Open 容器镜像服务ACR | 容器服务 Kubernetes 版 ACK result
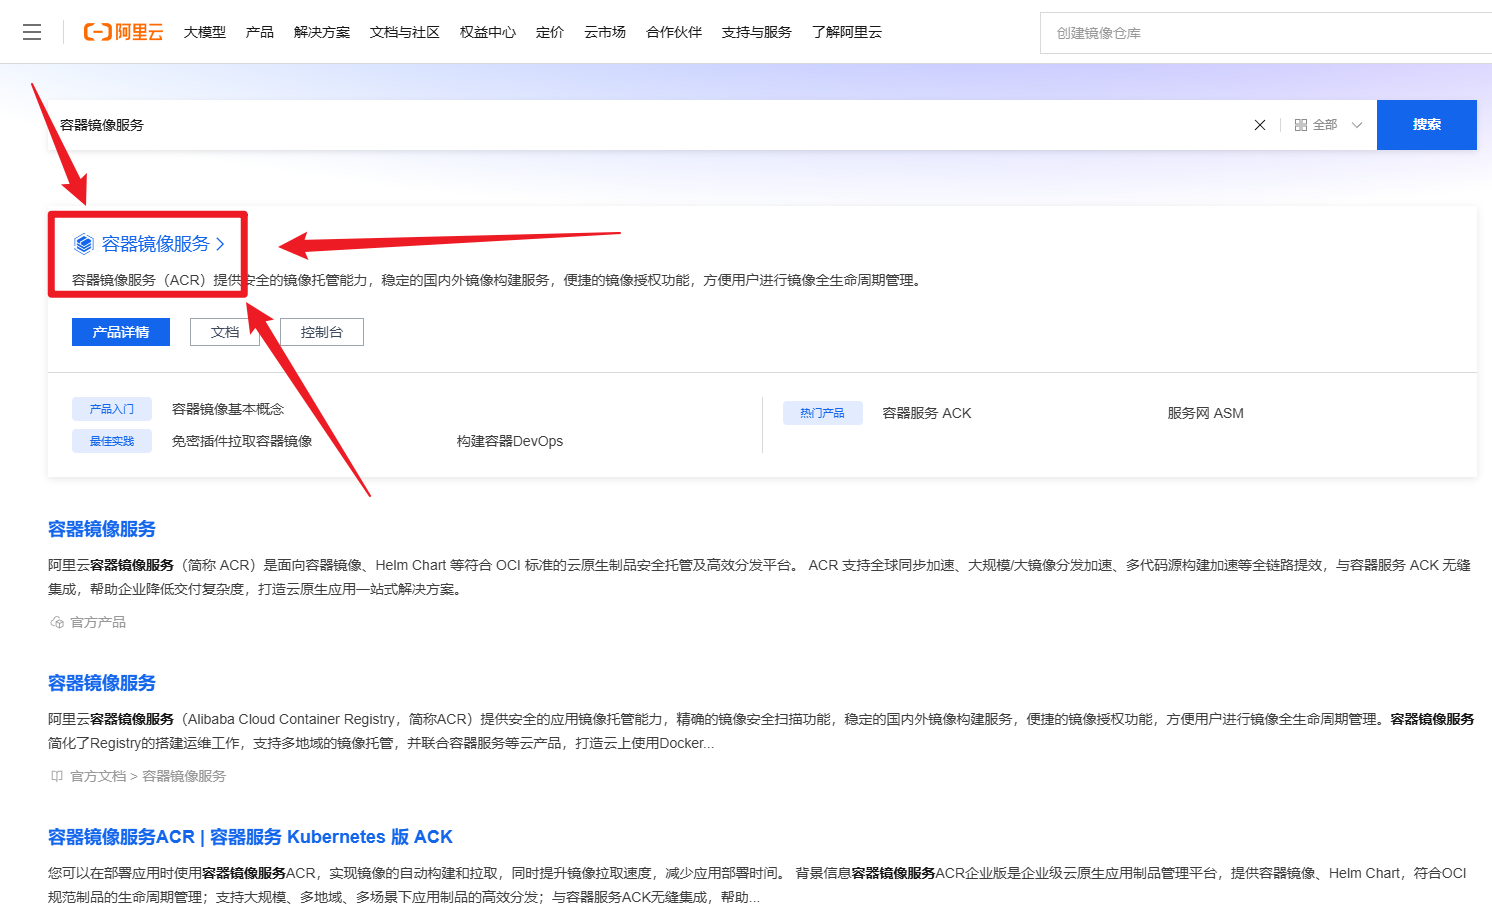 coord(250,837)
